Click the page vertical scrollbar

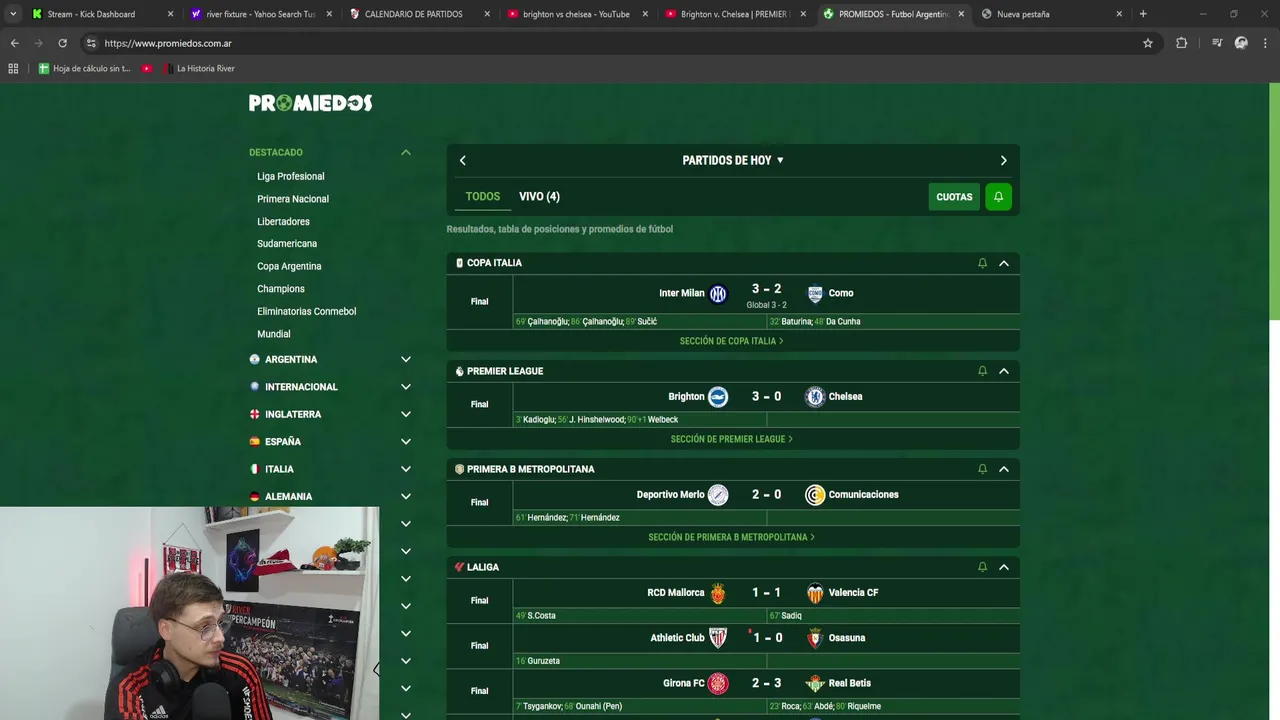click(x=1273, y=202)
